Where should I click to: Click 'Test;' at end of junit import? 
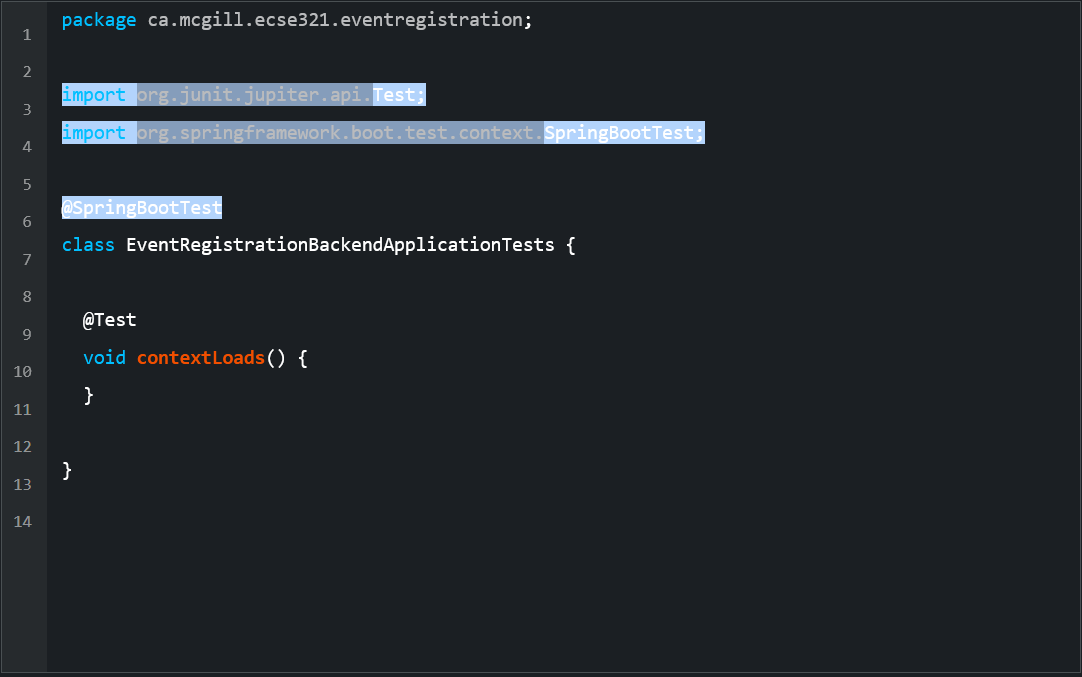(x=399, y=95)
